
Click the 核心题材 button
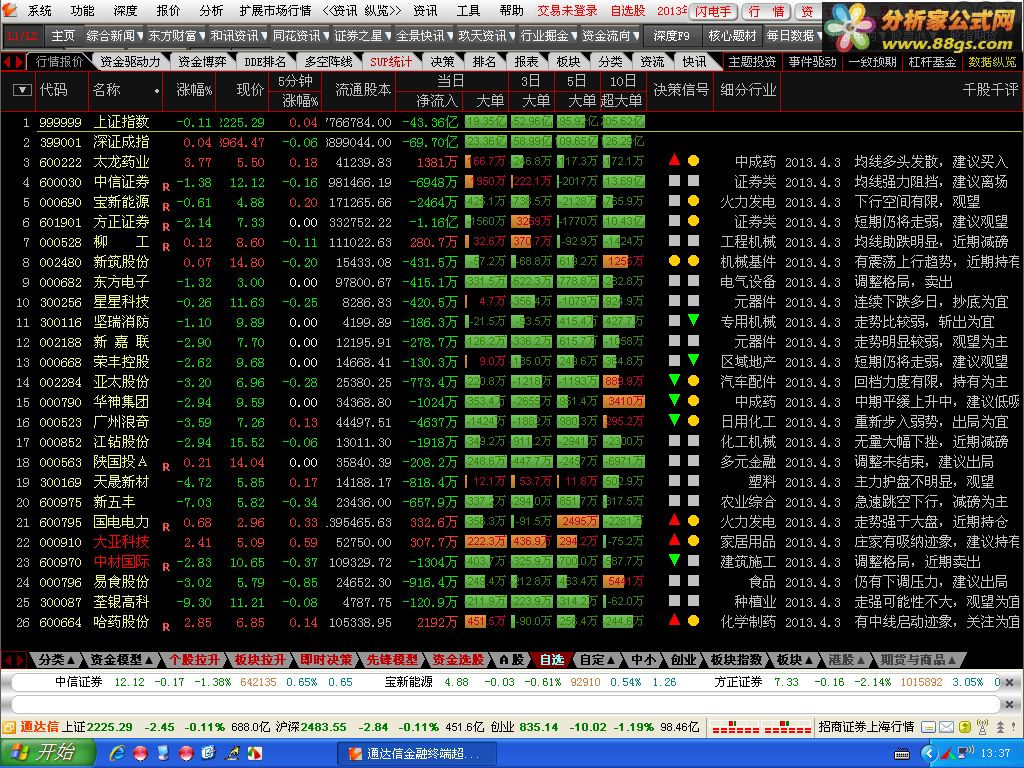coord(732,36)
